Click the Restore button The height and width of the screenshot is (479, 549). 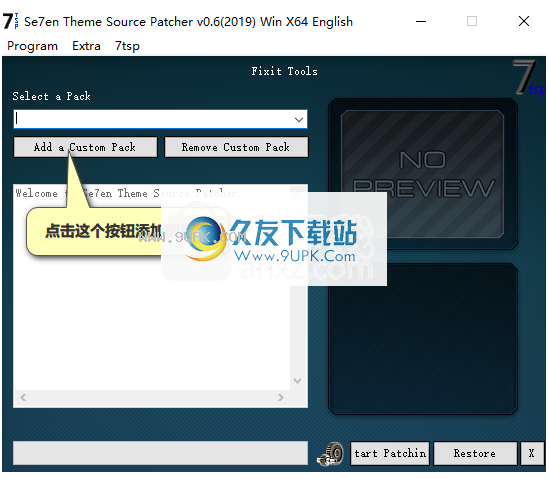475,453
